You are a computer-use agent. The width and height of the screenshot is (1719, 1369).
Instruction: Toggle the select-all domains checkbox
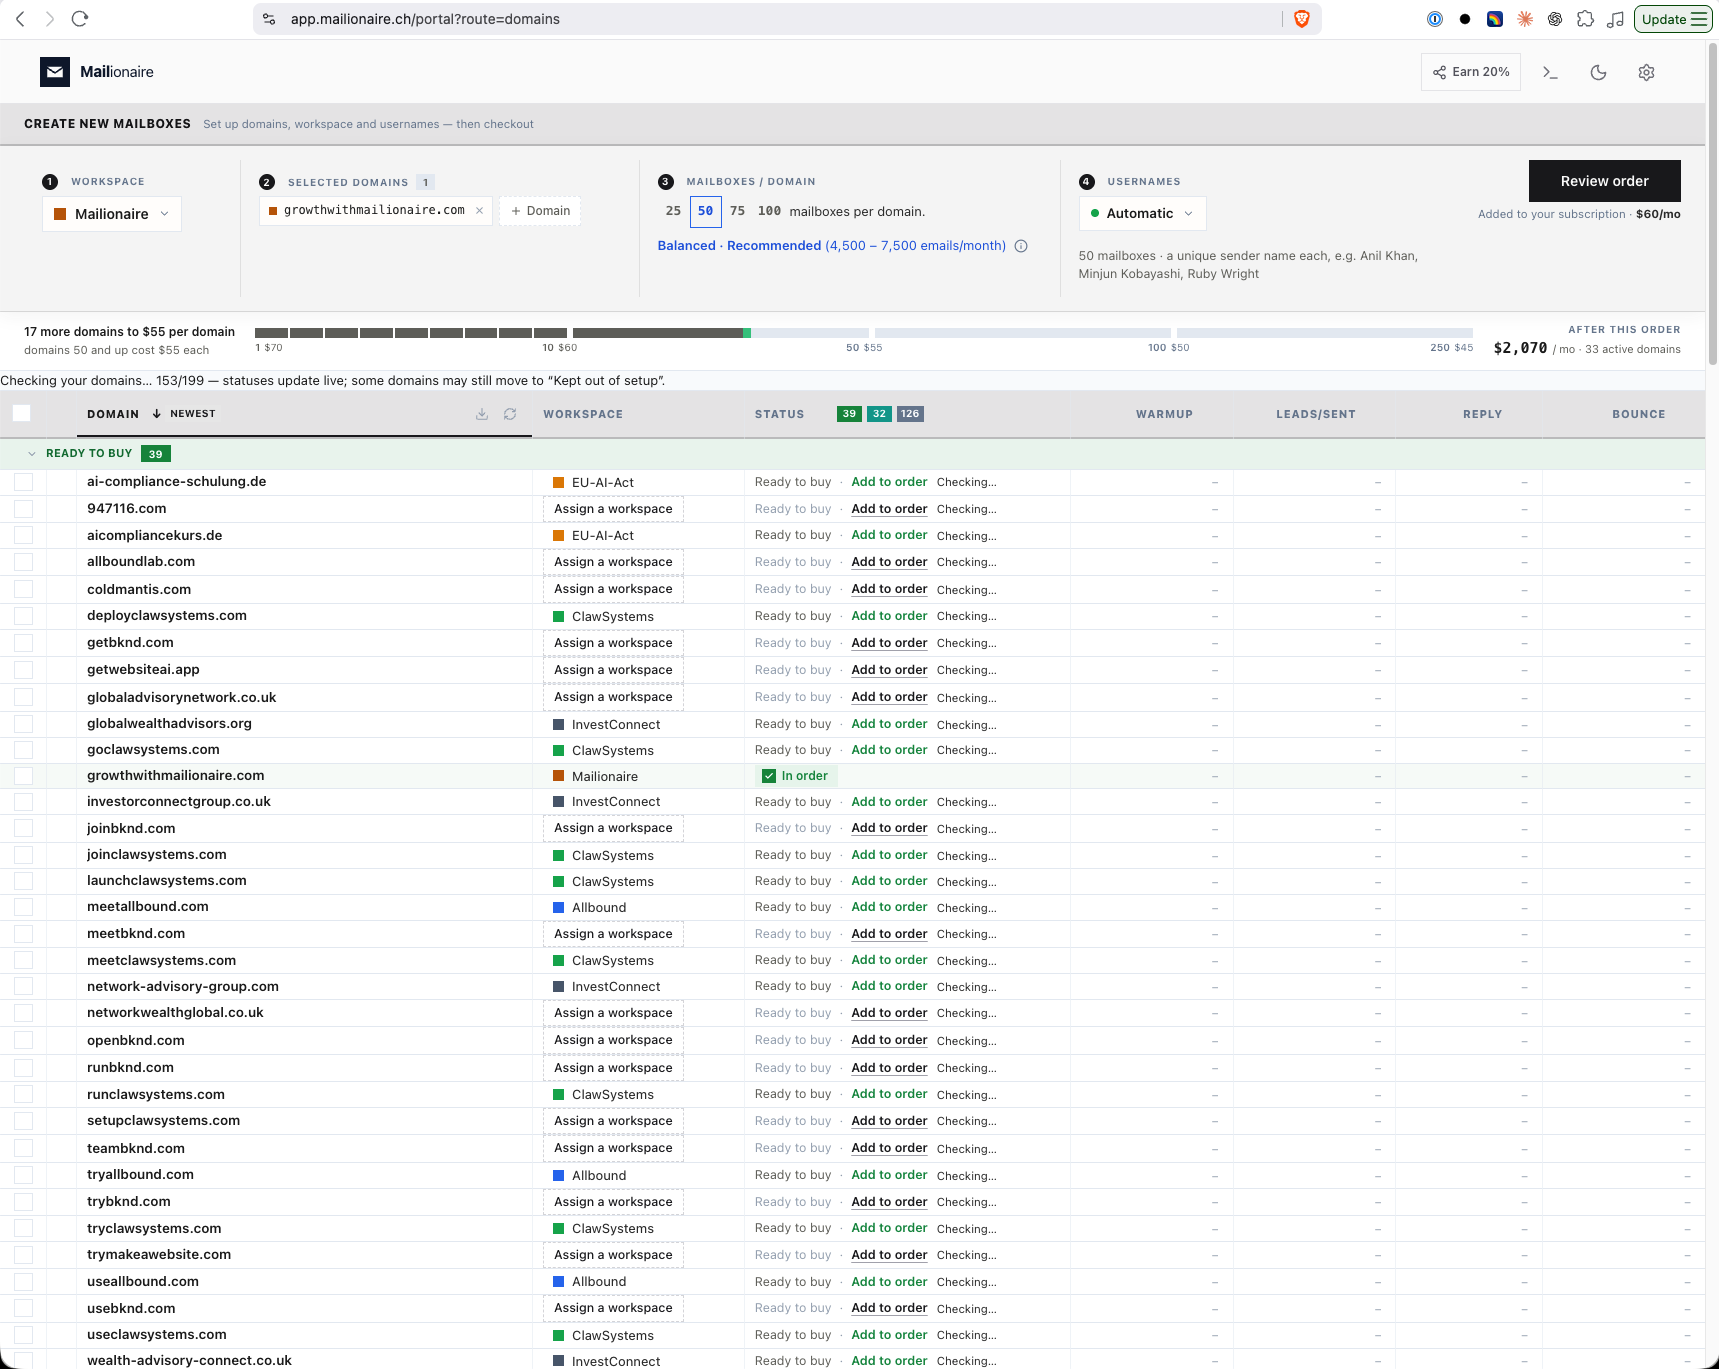(22, 414)
